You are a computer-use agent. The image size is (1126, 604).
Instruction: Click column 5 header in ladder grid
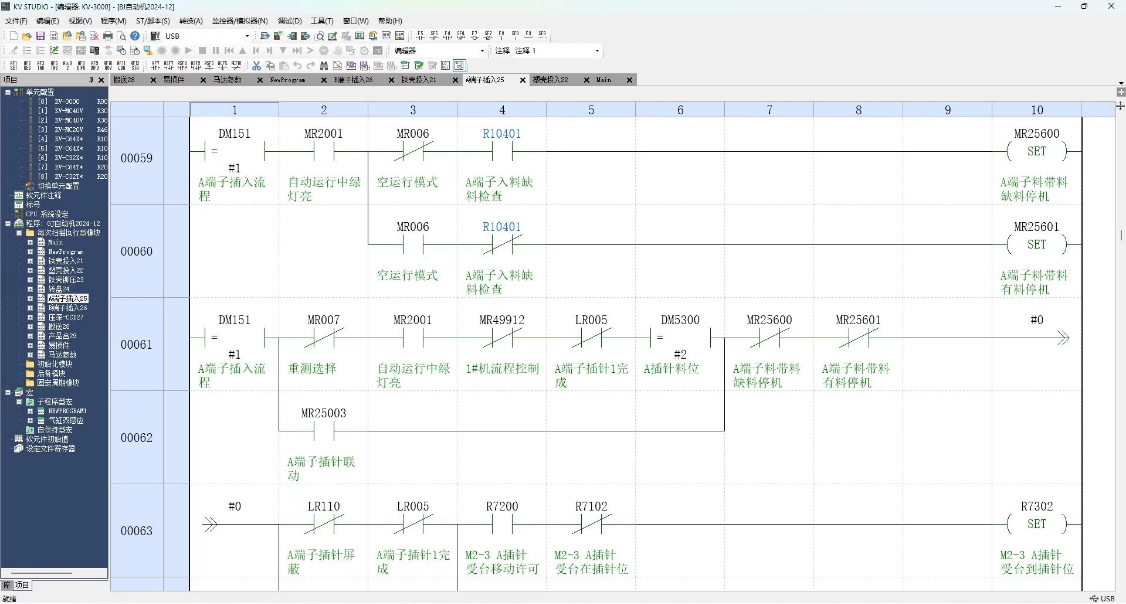coord(591,110)
